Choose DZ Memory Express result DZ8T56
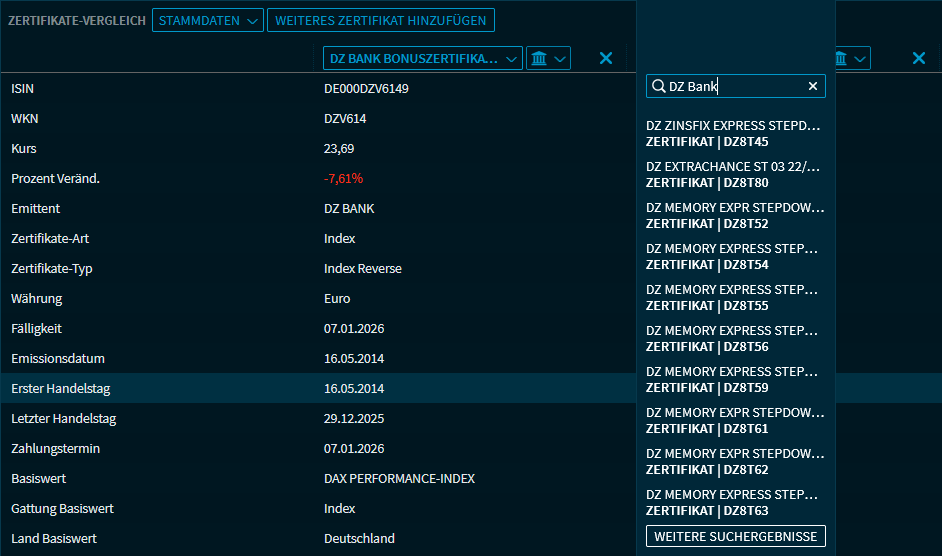The height and width of the screenshot is (556, 942). (x=735, y=339)
